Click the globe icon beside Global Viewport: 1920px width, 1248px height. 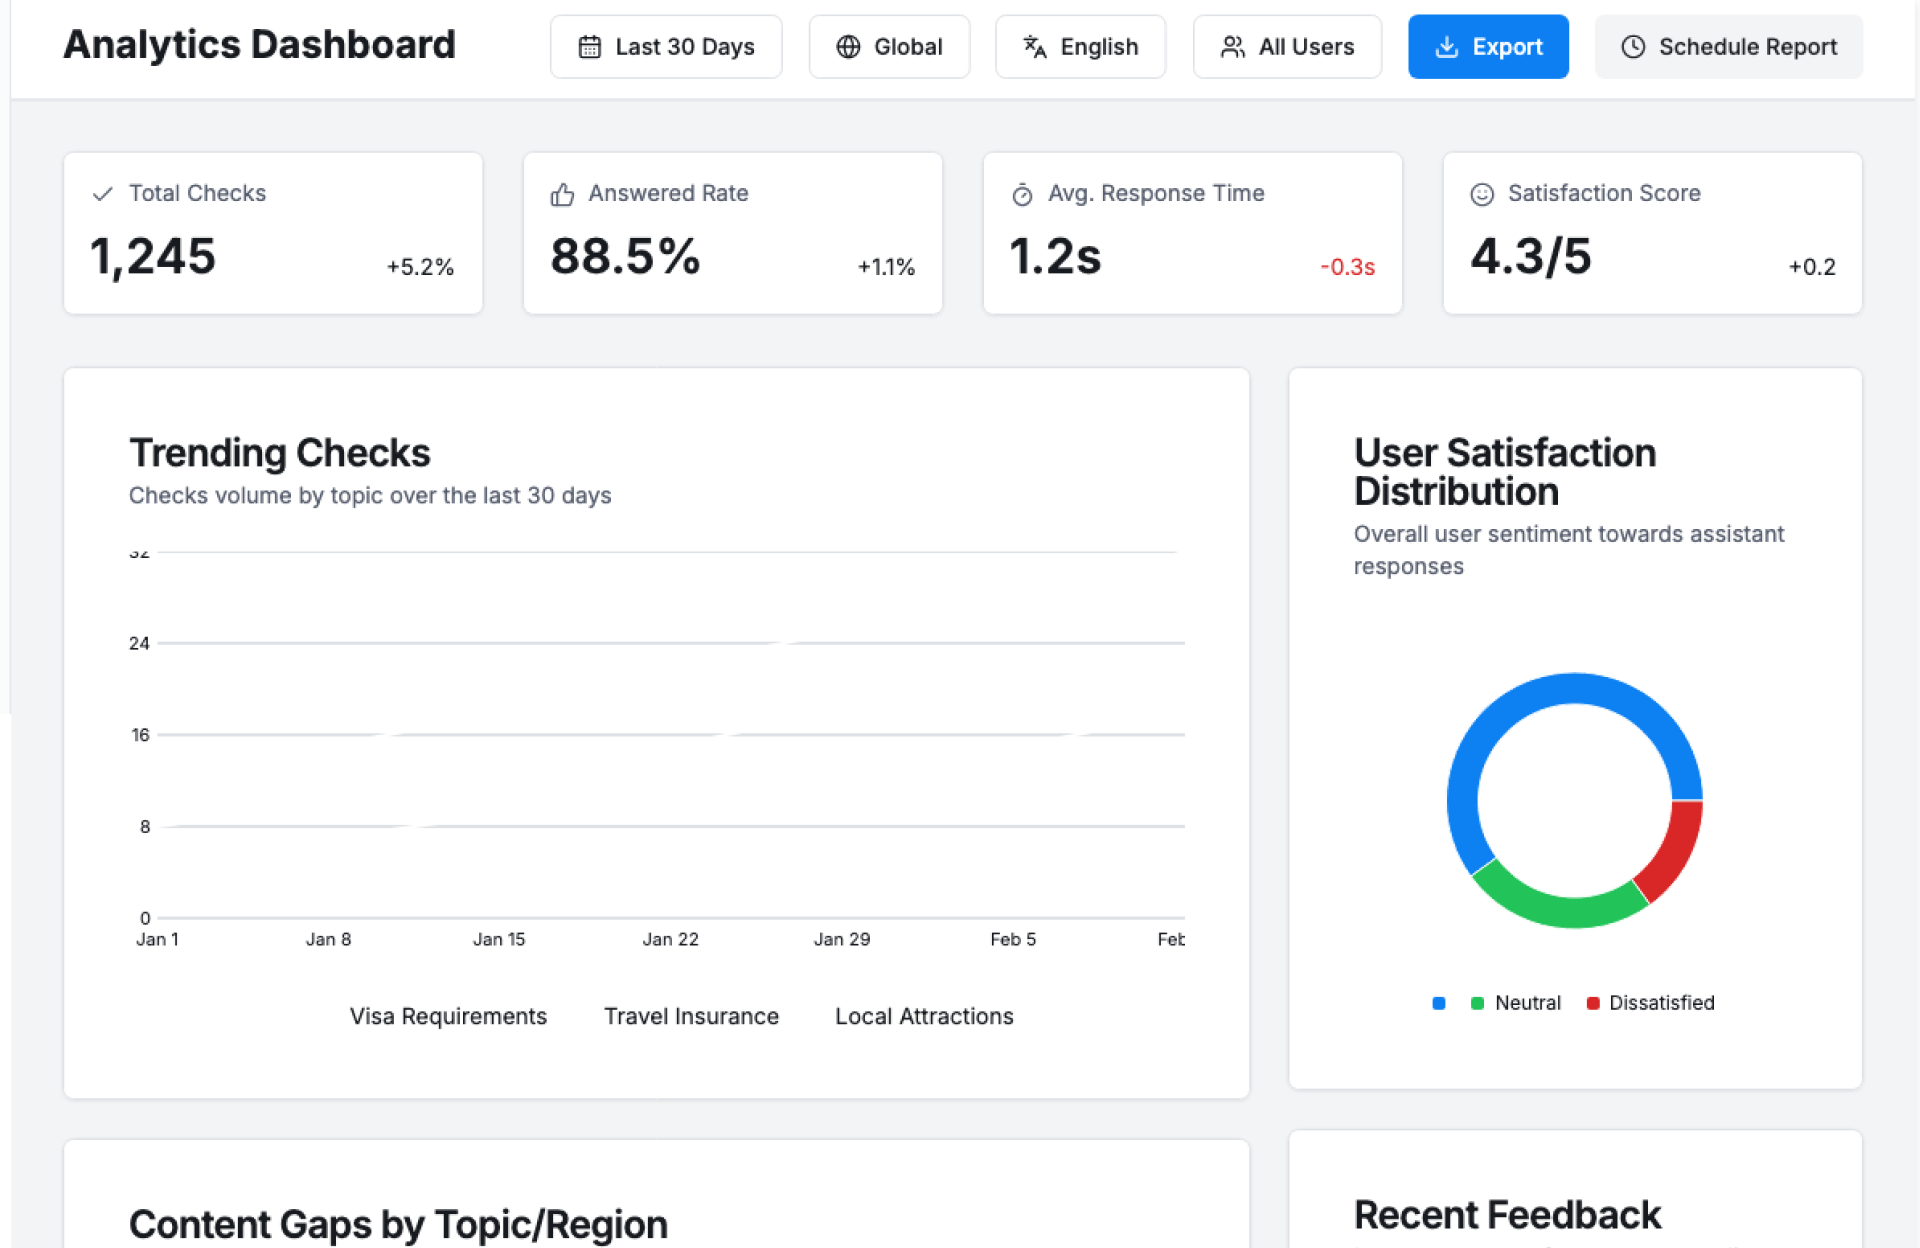point(848,47)
